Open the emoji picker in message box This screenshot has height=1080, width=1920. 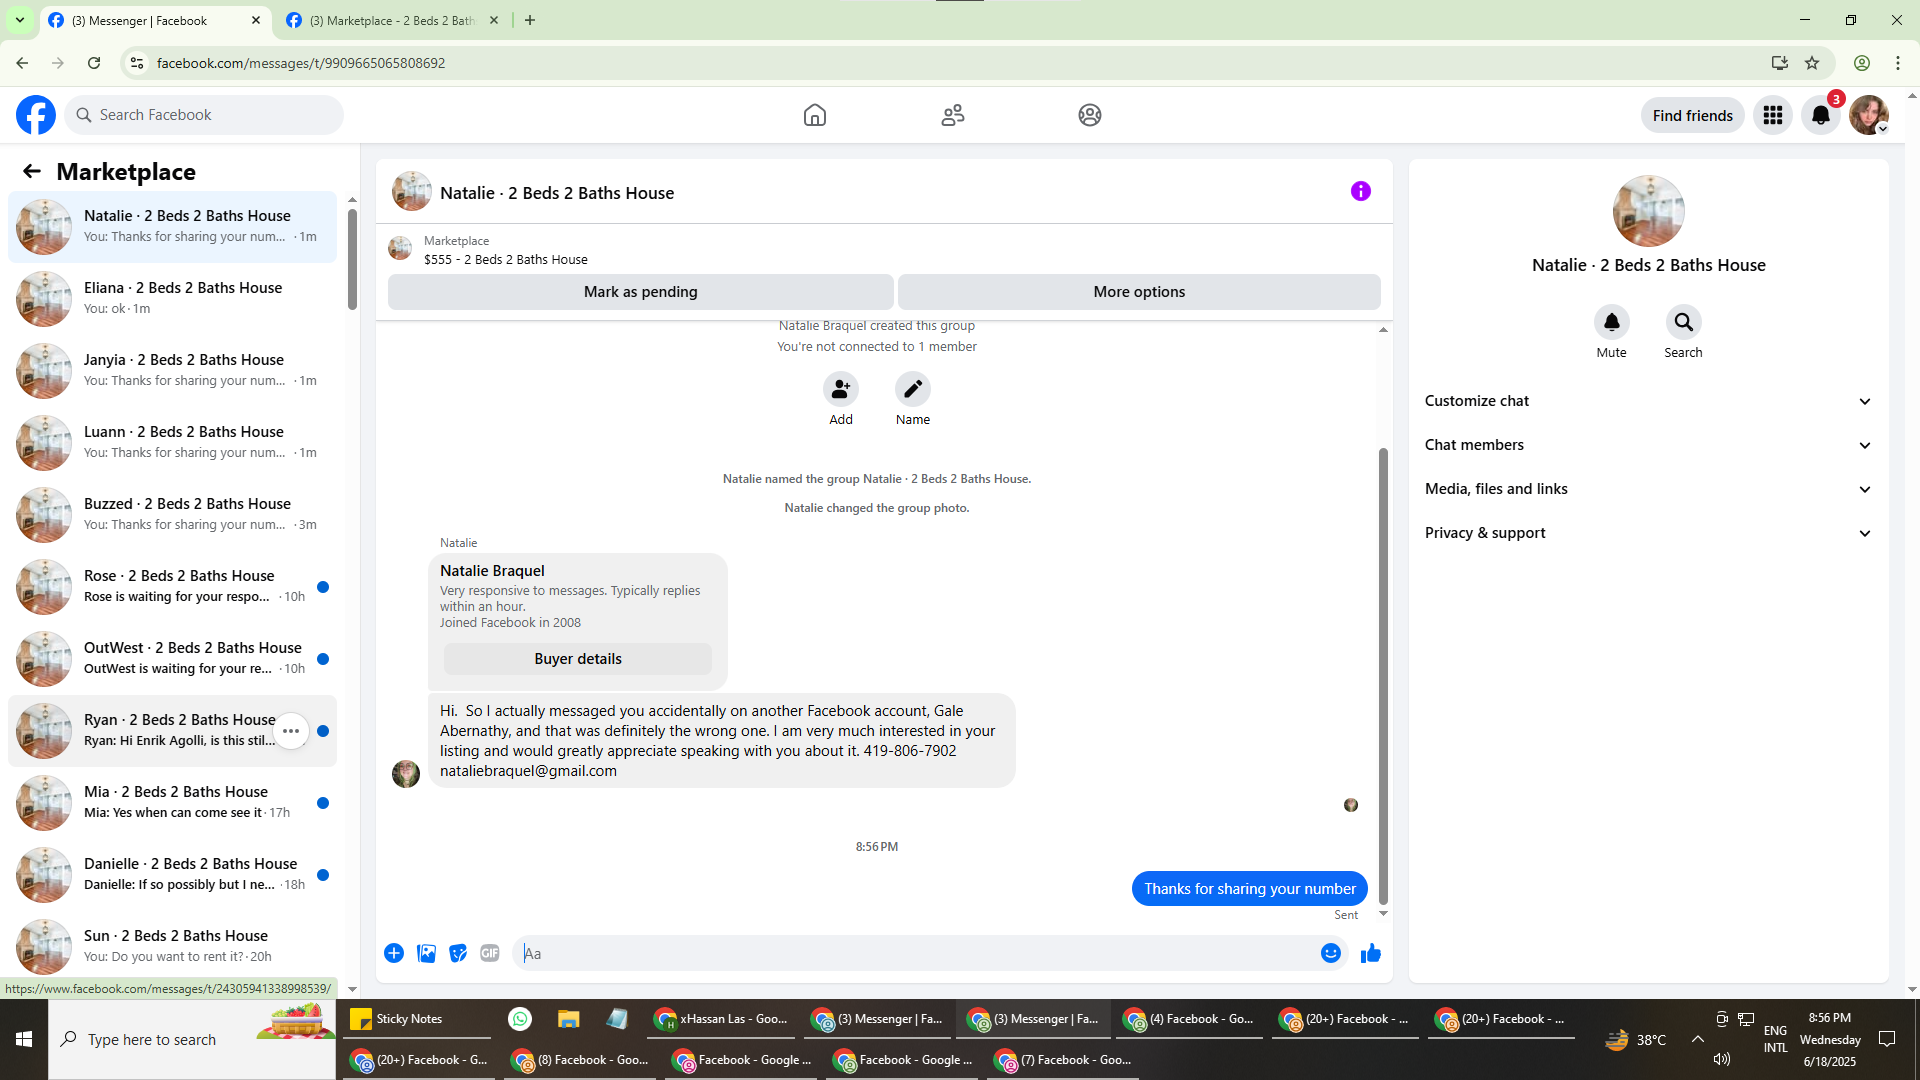tap(1331, 953)
